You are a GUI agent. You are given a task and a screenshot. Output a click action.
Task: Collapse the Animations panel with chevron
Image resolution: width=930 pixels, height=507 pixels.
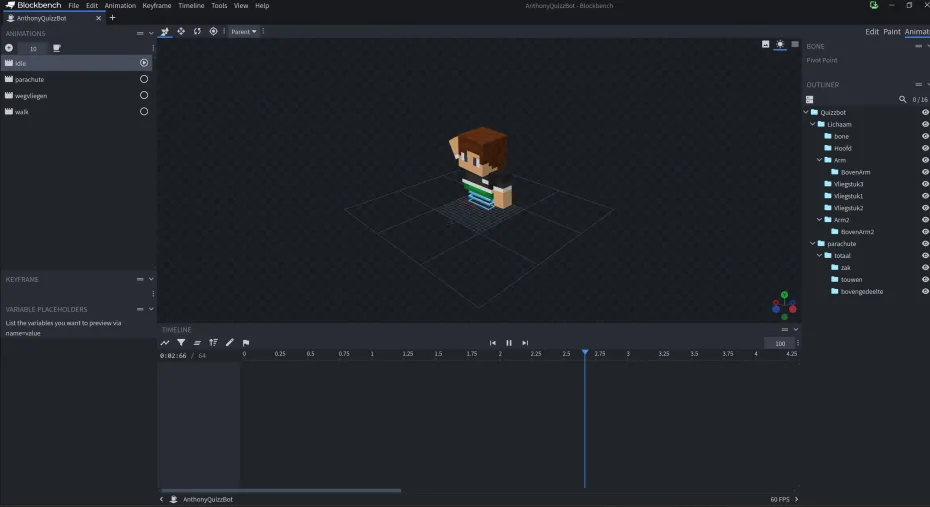coord(151,33)
